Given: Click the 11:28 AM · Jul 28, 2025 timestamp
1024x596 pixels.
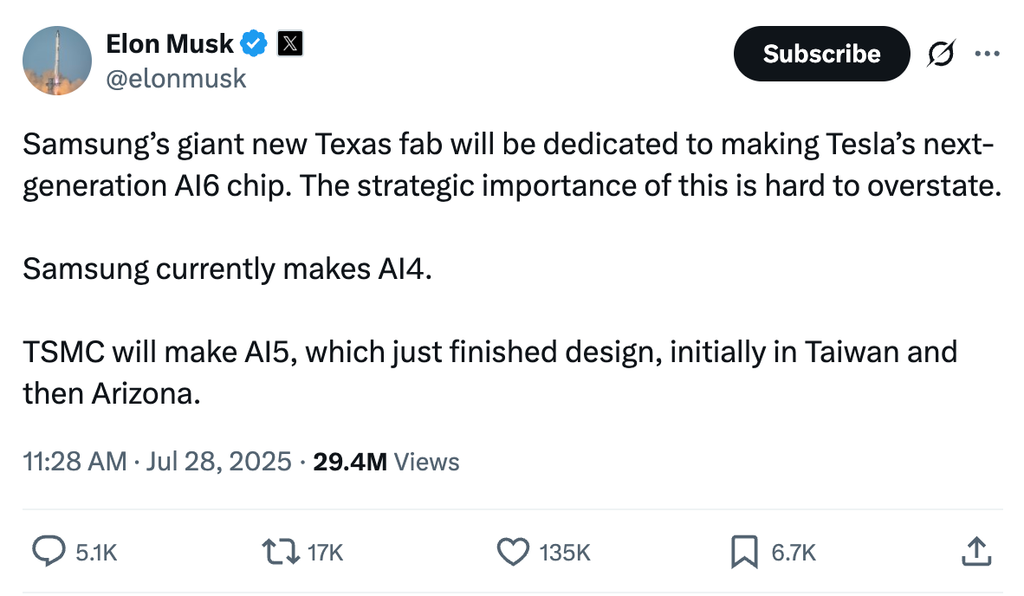Looking at the screenshot, I should click(158, 462).
